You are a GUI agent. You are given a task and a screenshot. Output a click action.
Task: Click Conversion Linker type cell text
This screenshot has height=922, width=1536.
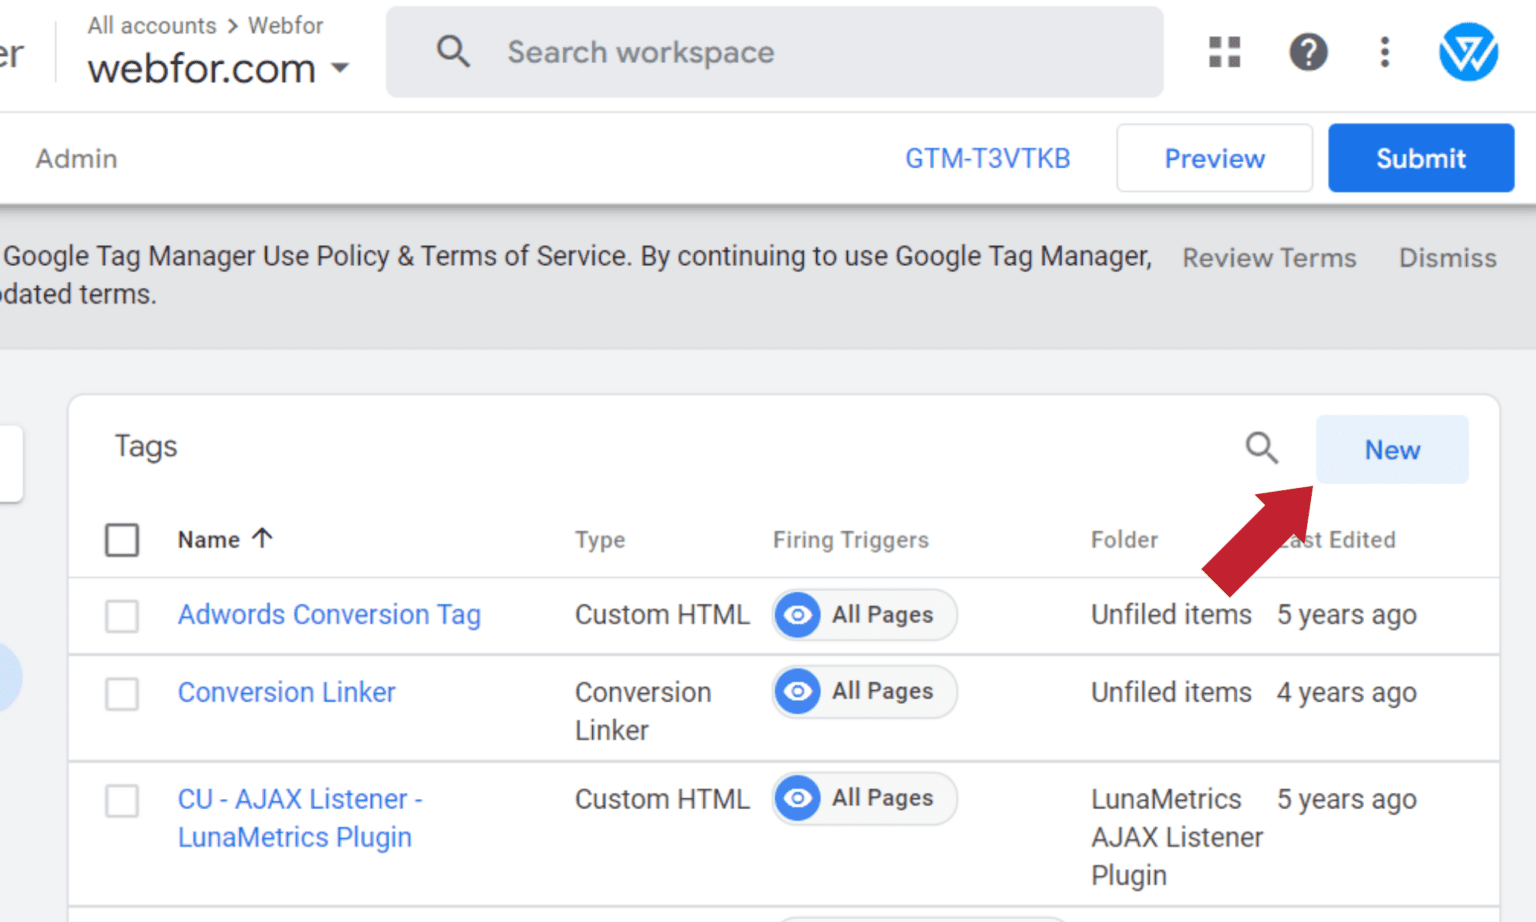pos(643,711)
